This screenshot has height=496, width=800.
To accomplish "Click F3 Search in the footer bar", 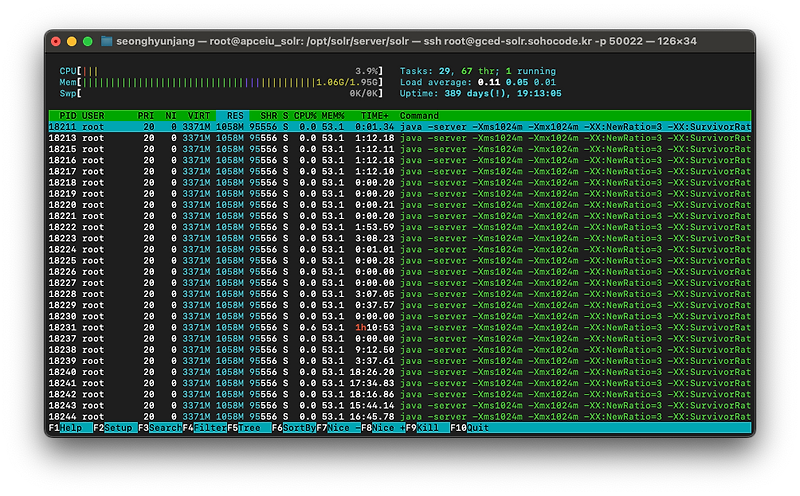I will coord(160,428).
